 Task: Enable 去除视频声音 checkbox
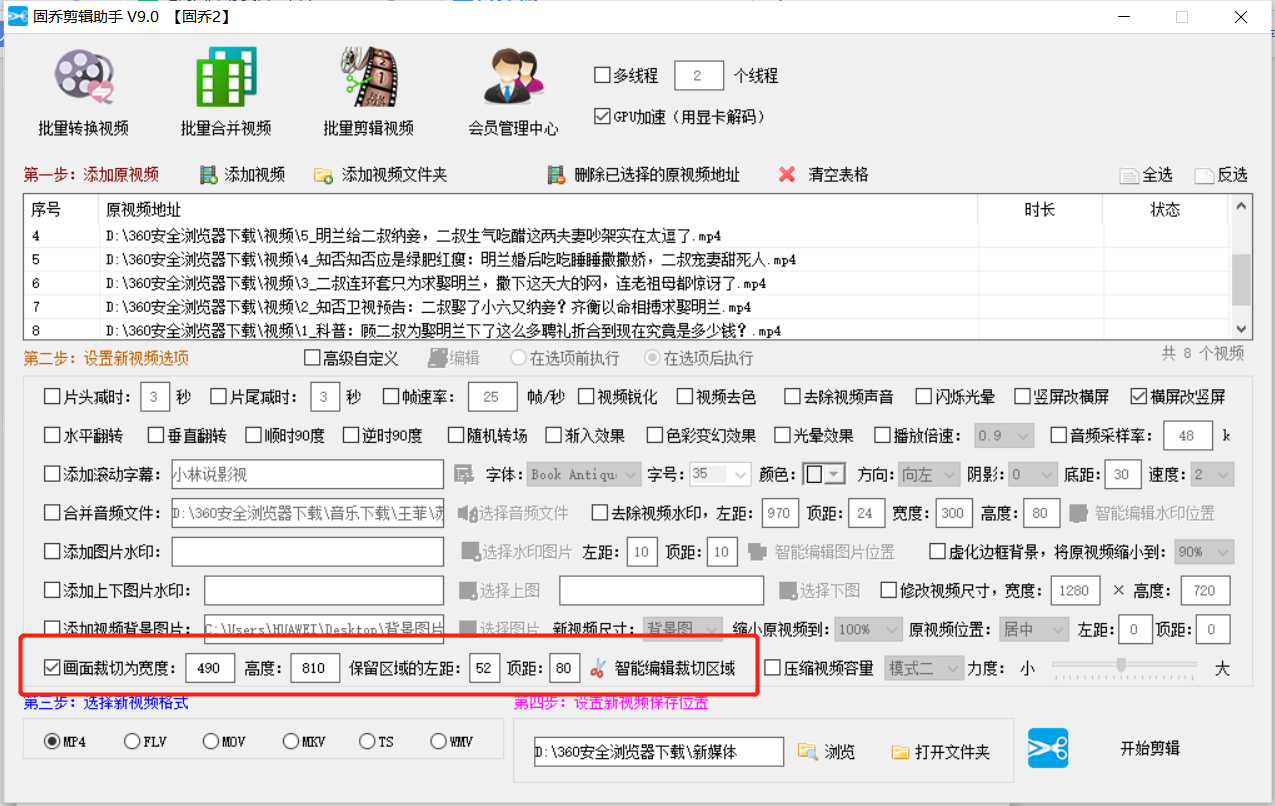point(792,397)
